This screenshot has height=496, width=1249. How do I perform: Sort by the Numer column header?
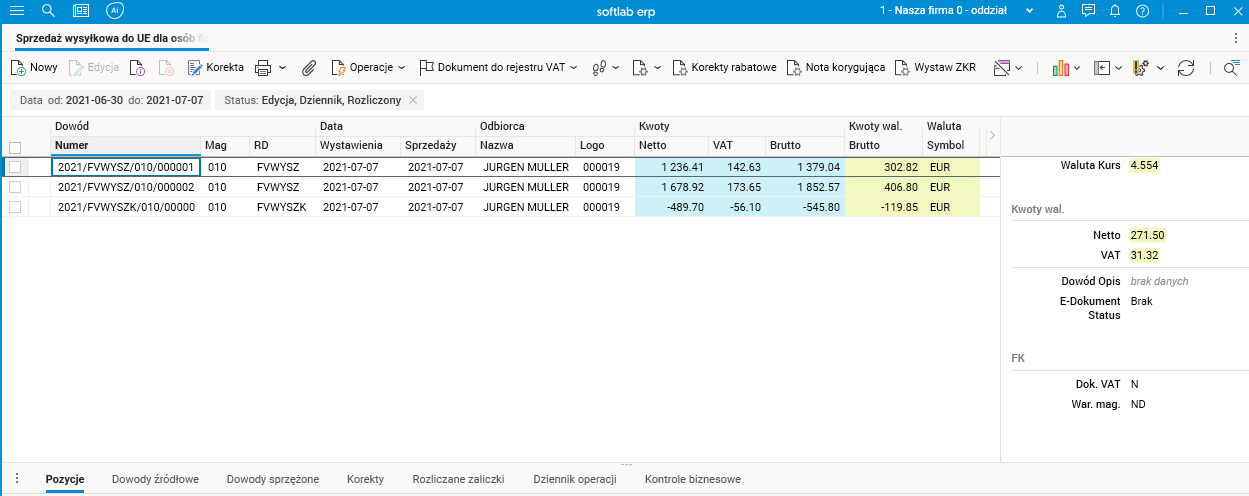tap(125, 146)
